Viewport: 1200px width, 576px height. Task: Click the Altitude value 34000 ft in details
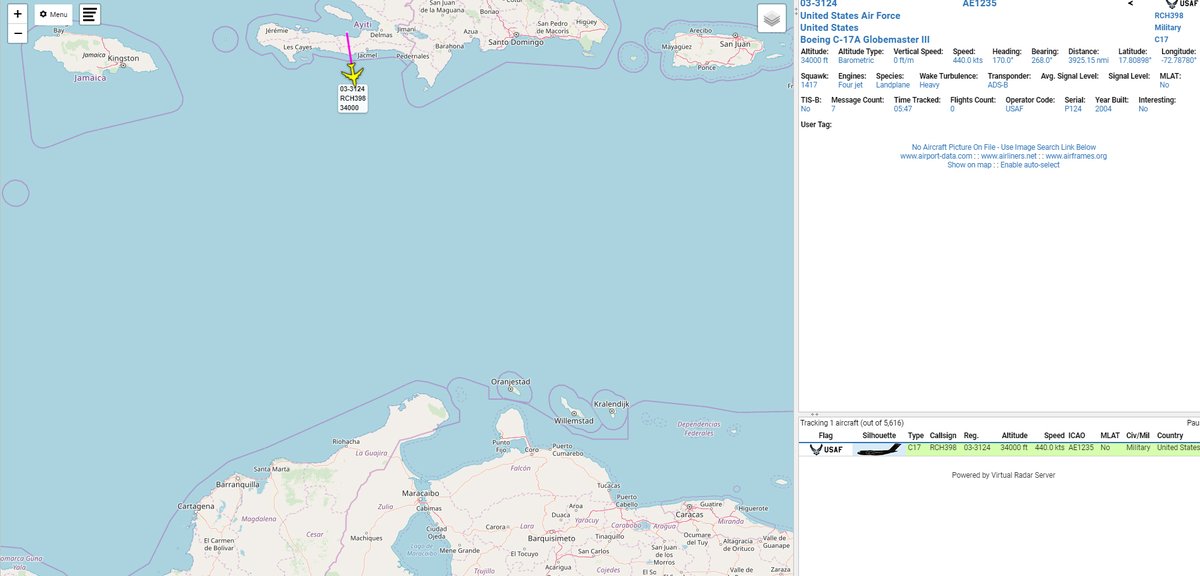tap(814, 60)
